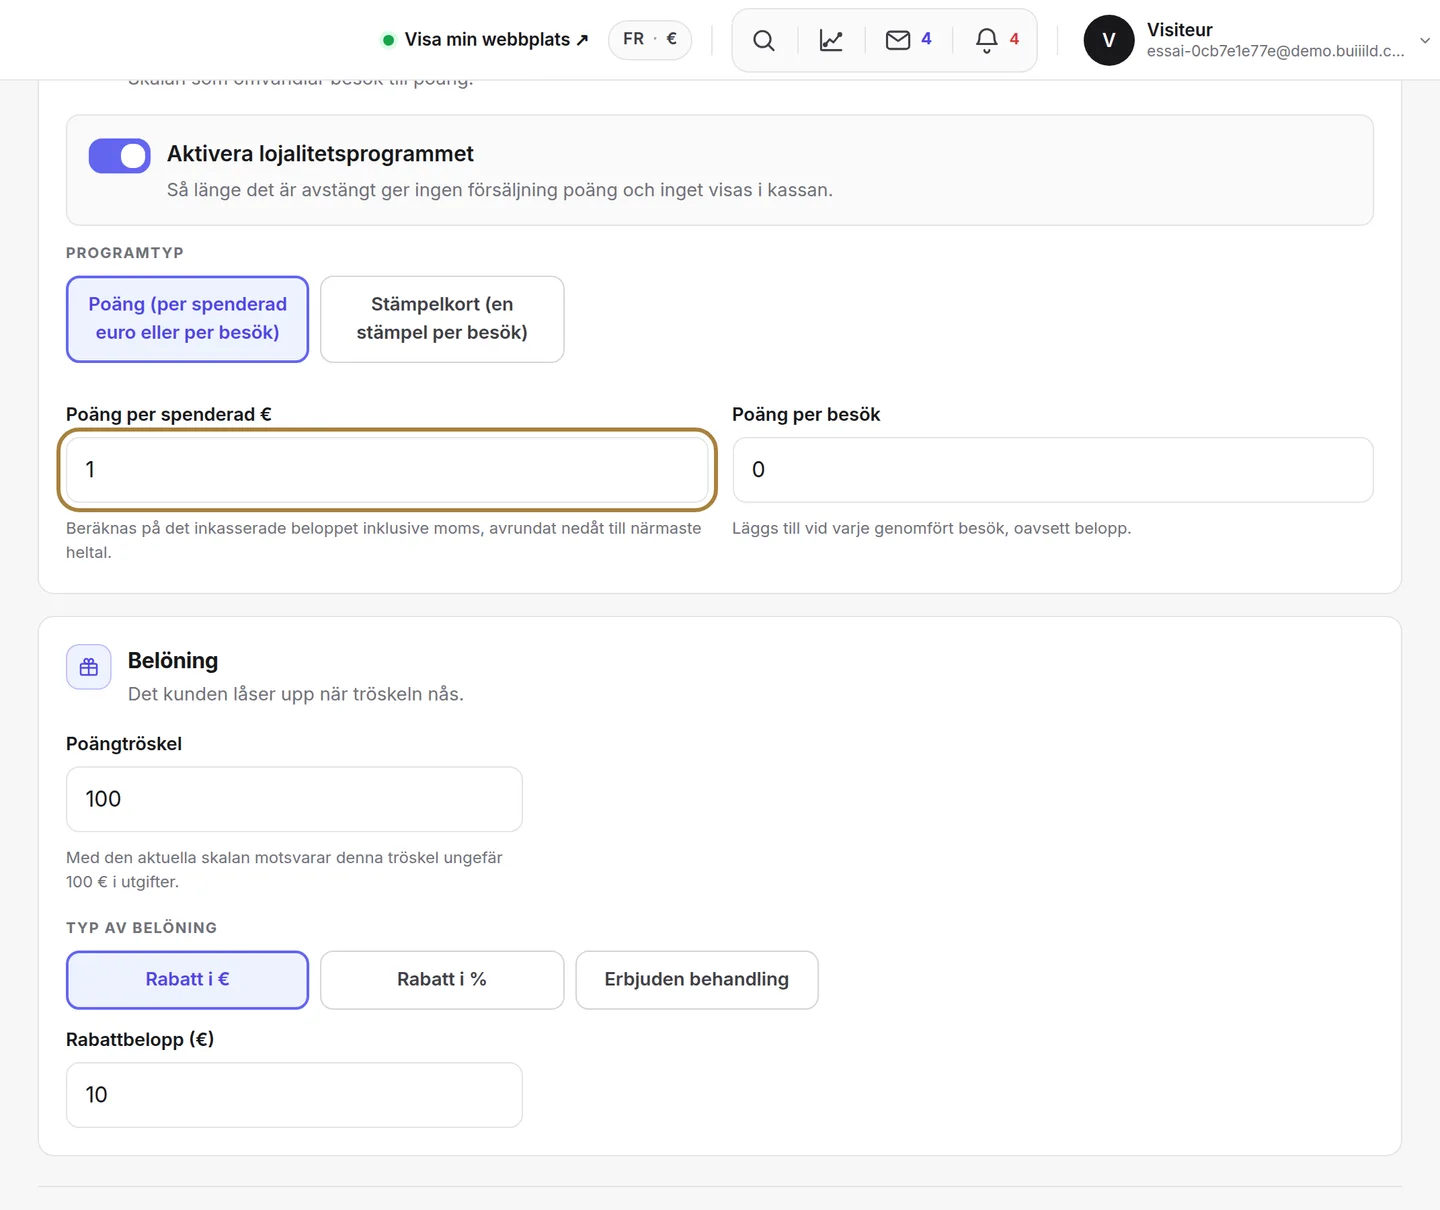Click the Poäng per spenderad € field
The image size is (1440, 1210).
pos(387,470)
